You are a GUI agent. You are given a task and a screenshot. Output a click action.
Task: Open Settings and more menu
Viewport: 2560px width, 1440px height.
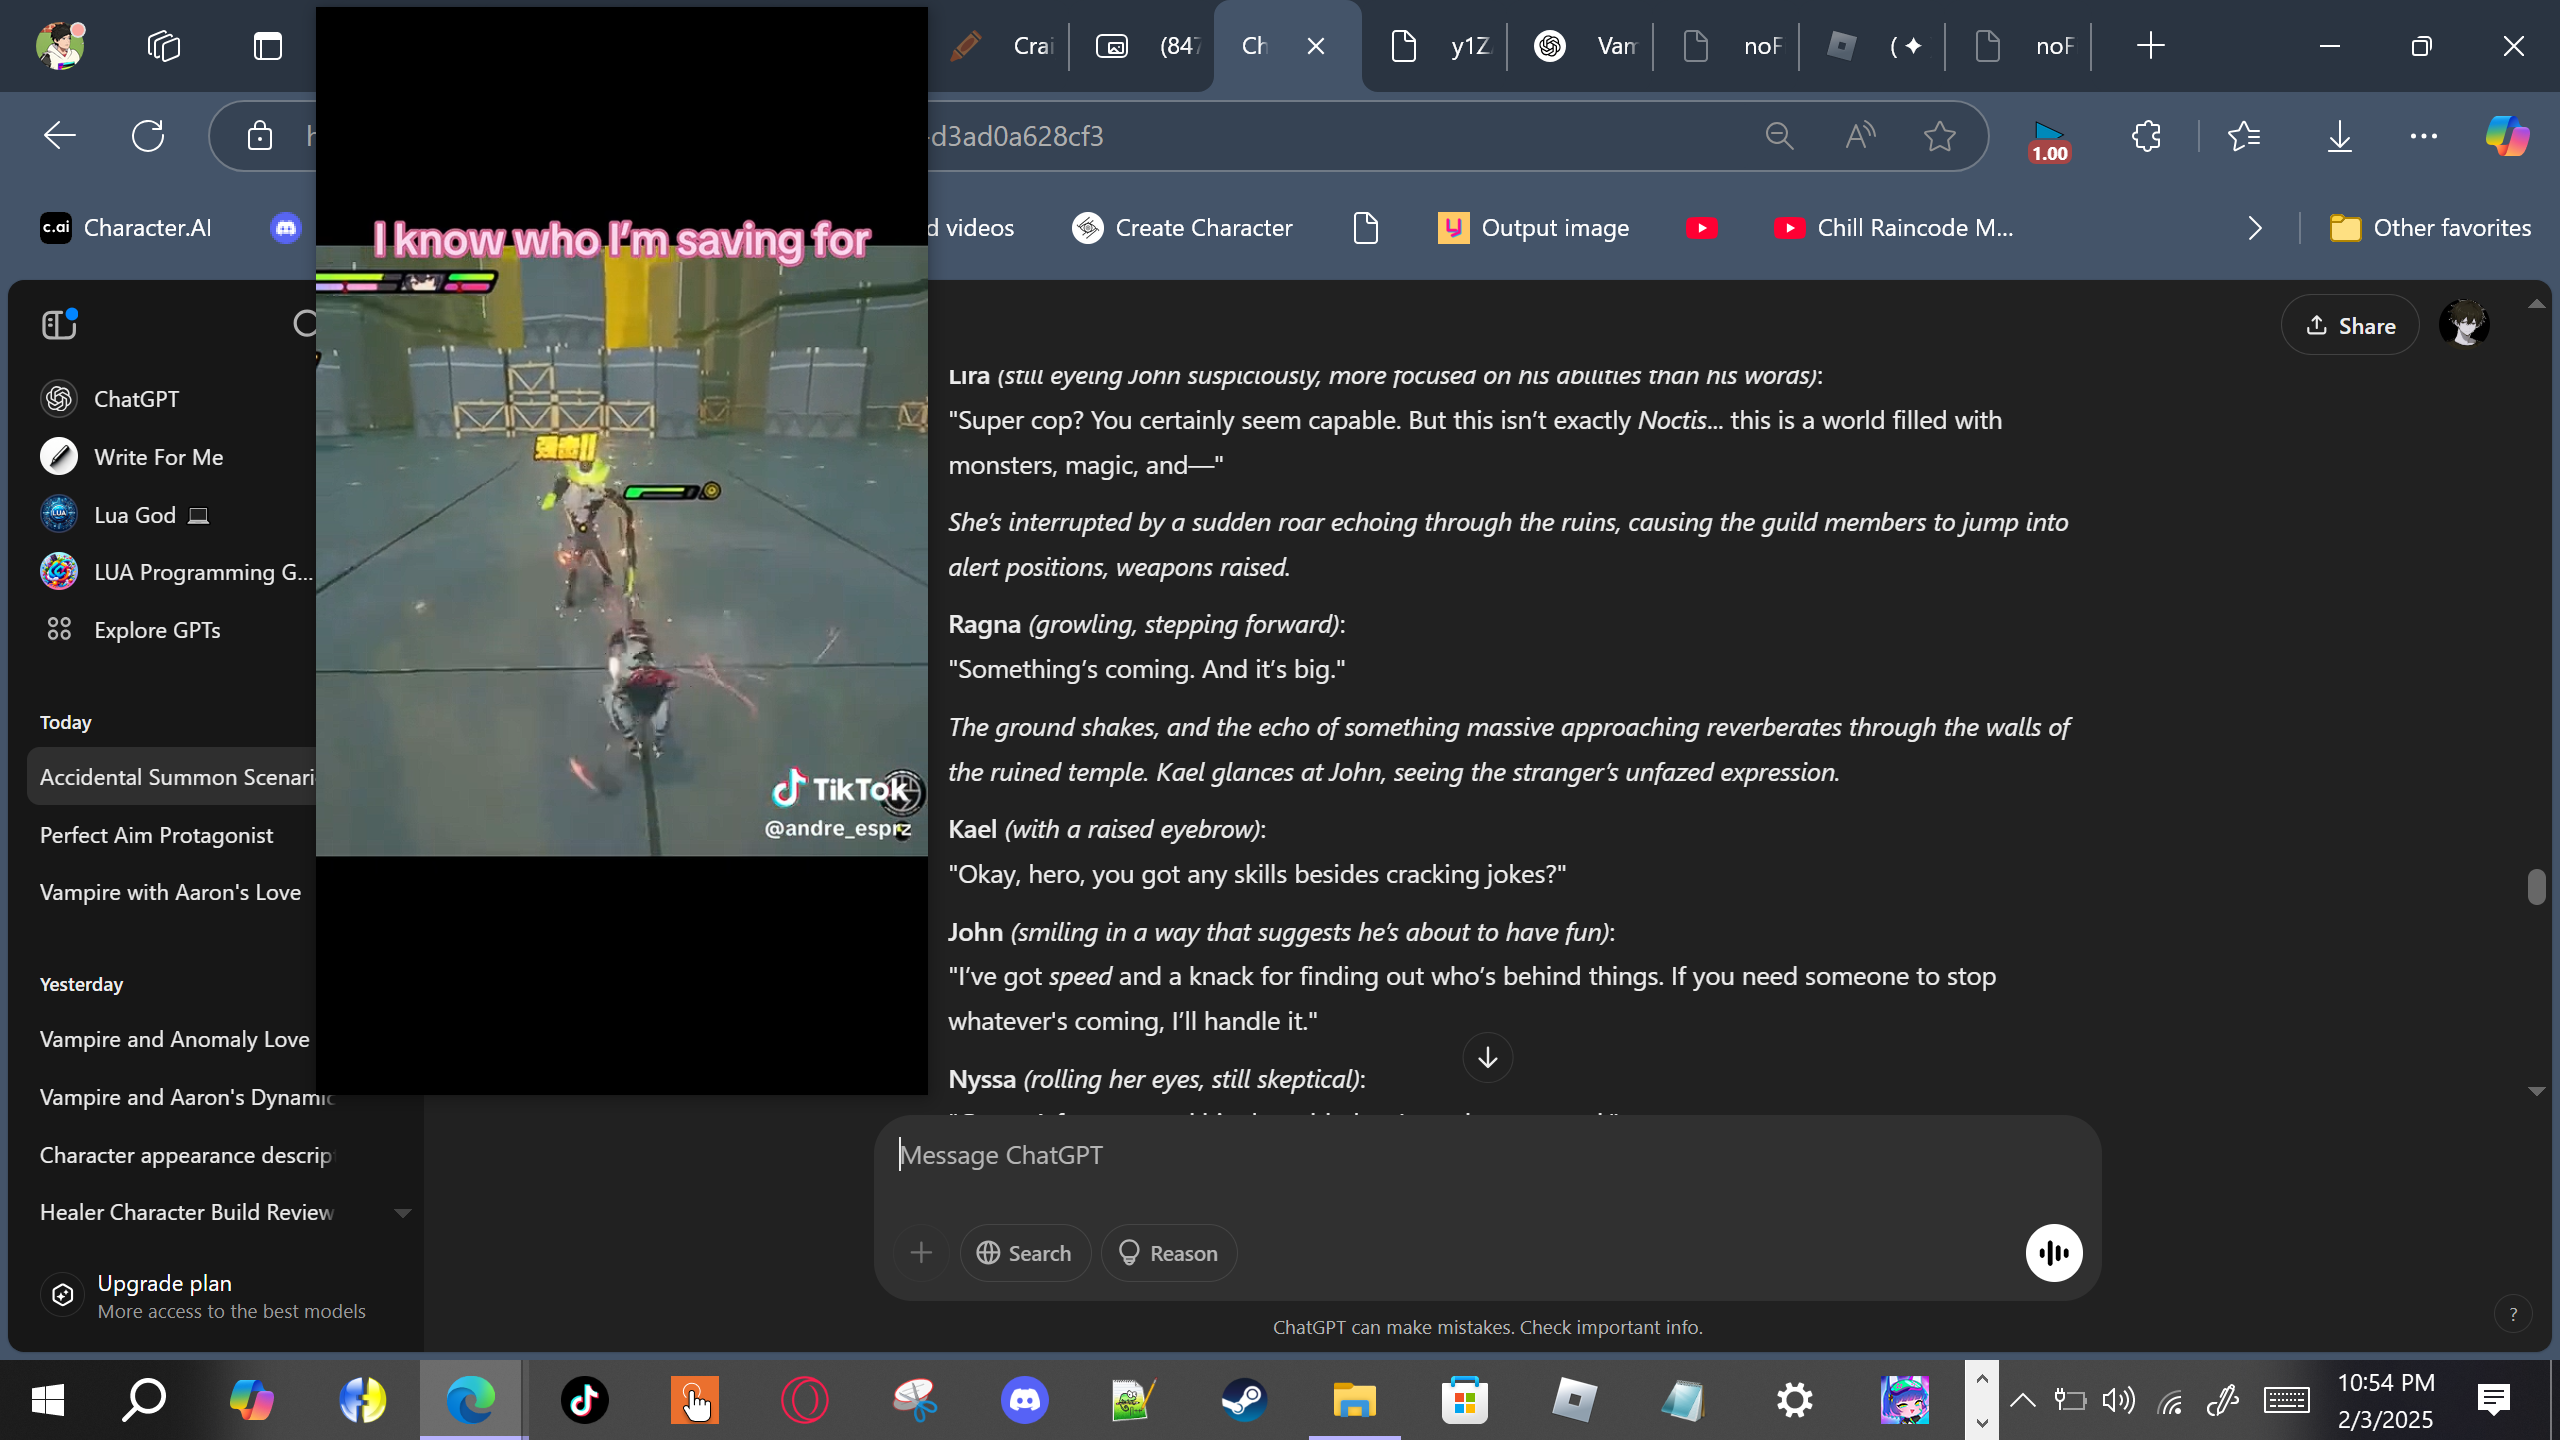tap(2424, 136)
